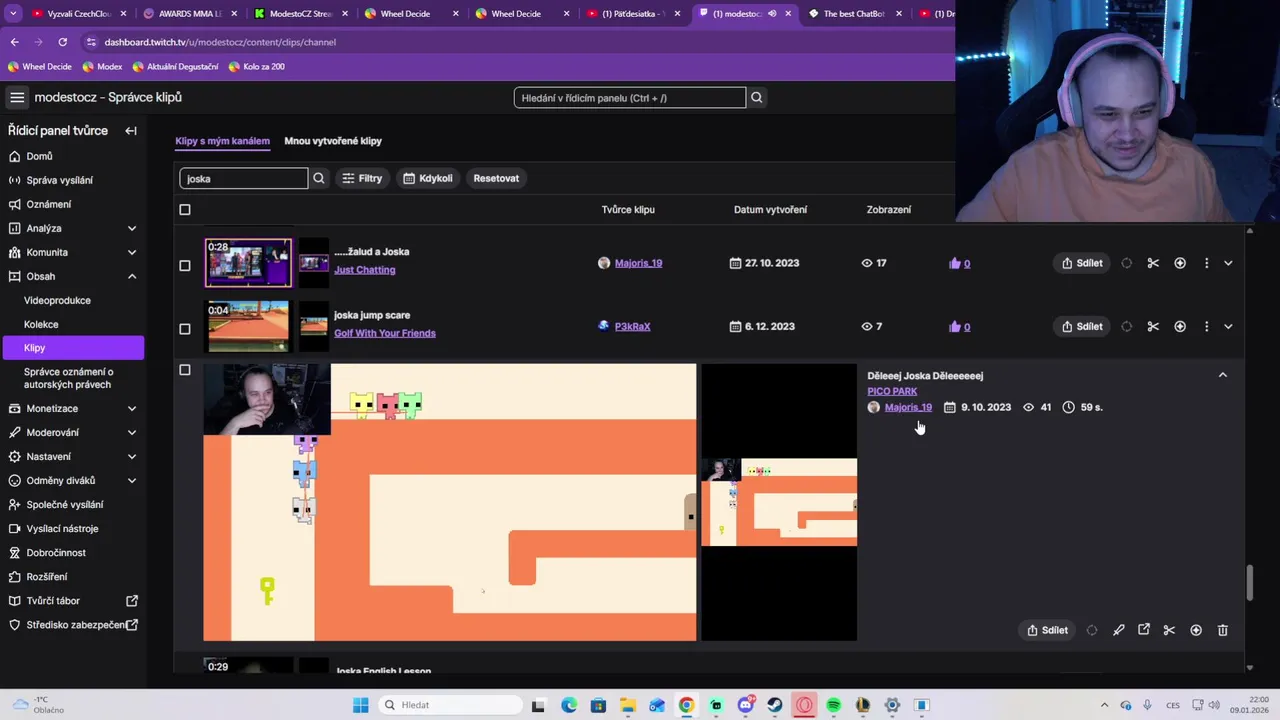1280x720 pixels.
Task: Toggle the select-all clips checkbox
Action: tap(184, 210)
